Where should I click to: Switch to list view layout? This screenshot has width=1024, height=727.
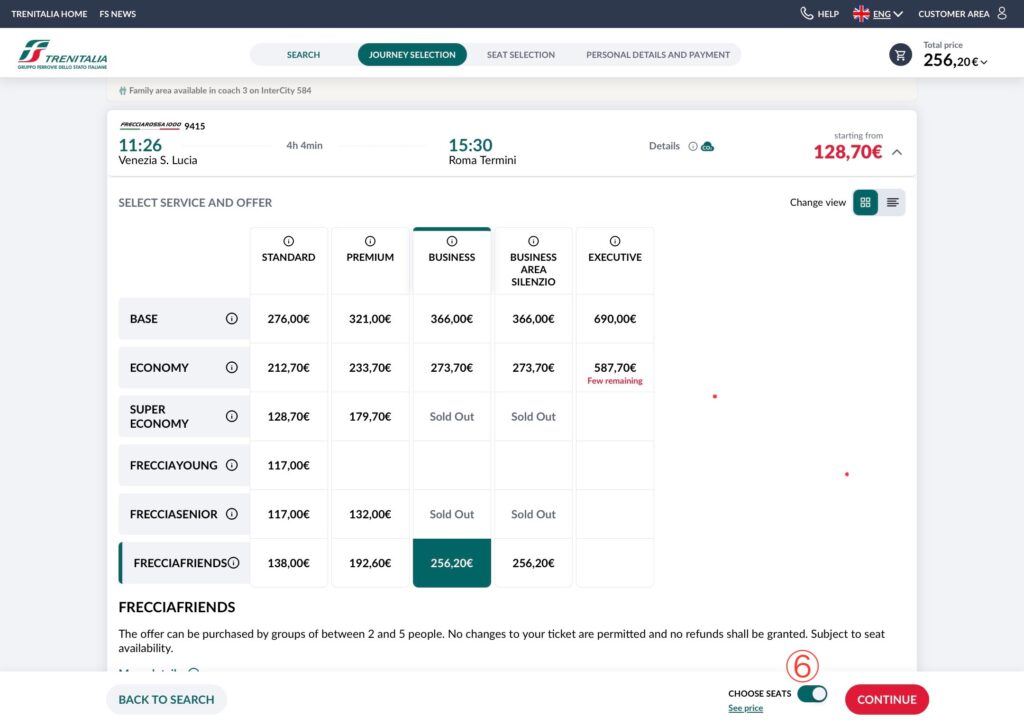893,202
